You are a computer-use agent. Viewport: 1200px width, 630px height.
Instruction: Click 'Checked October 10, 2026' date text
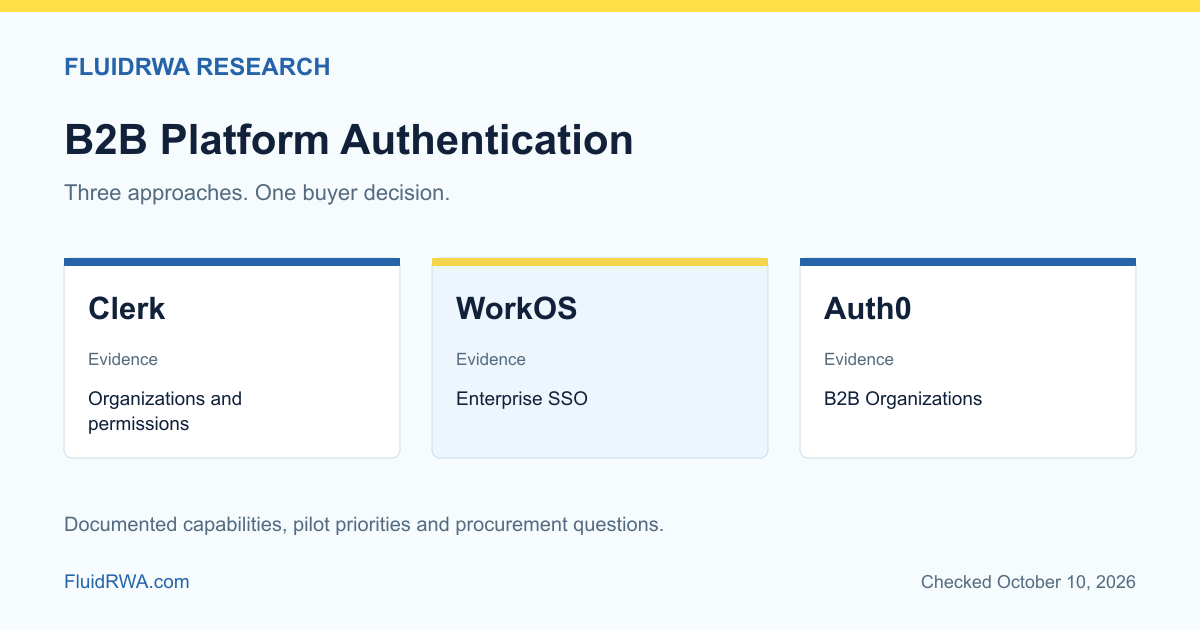[1028, 581]
